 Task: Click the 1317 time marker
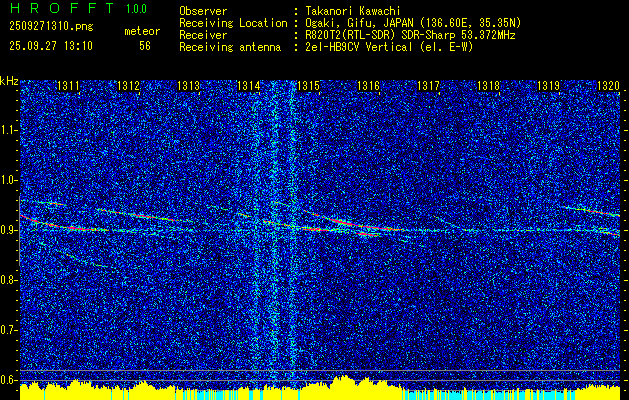[428, 85]
